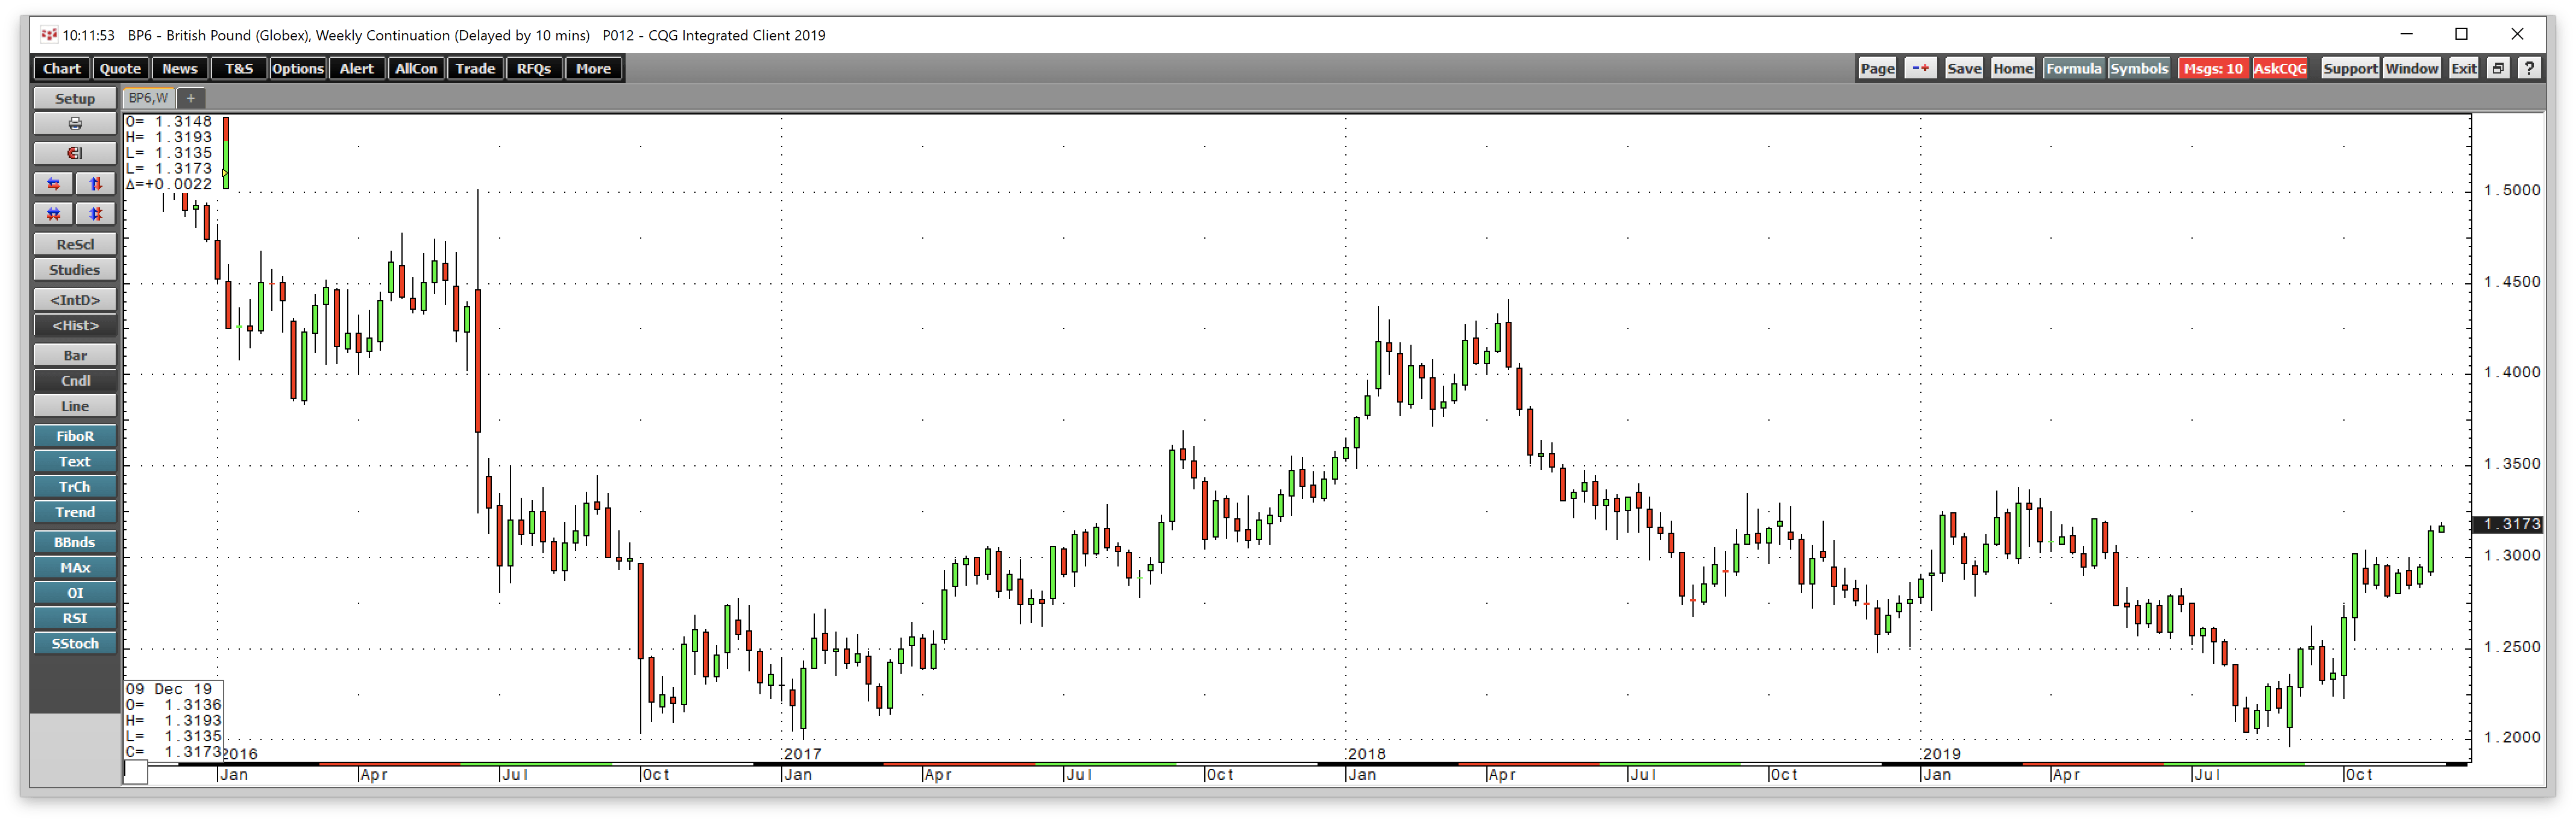
Task: Click the small white box at chart bottom-left
Action: [x=136, y=773]
